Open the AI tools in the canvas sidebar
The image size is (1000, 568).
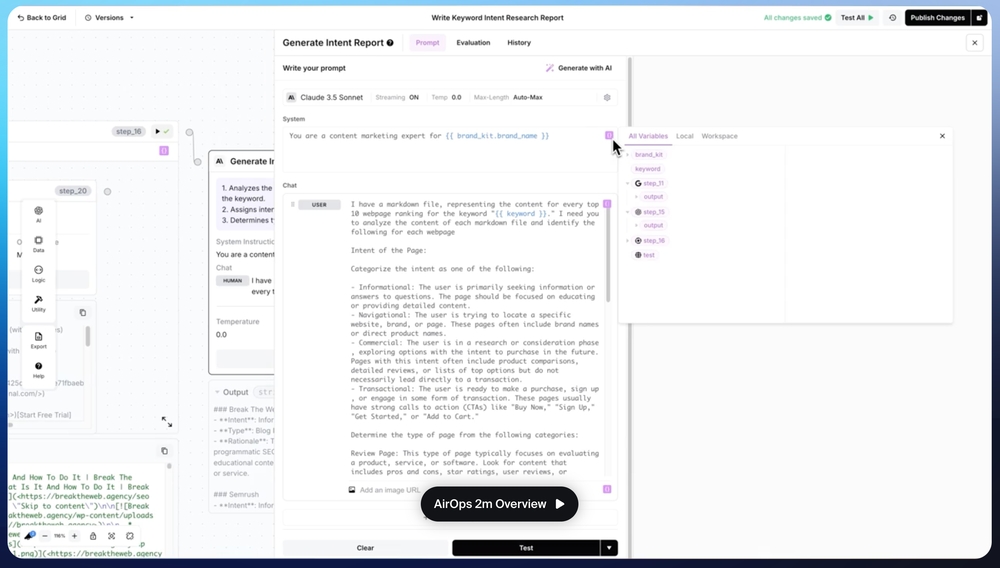[x=38, y=214]
